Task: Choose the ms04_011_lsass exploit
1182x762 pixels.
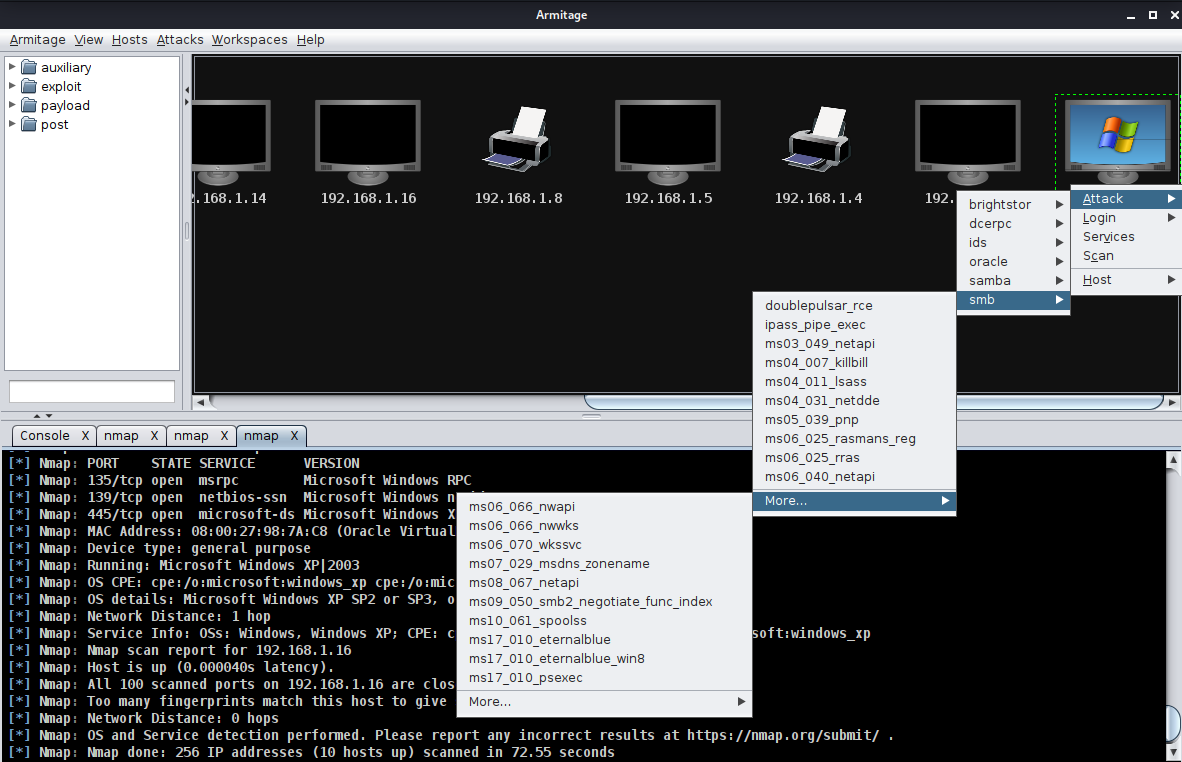Action: coord(854,381)
